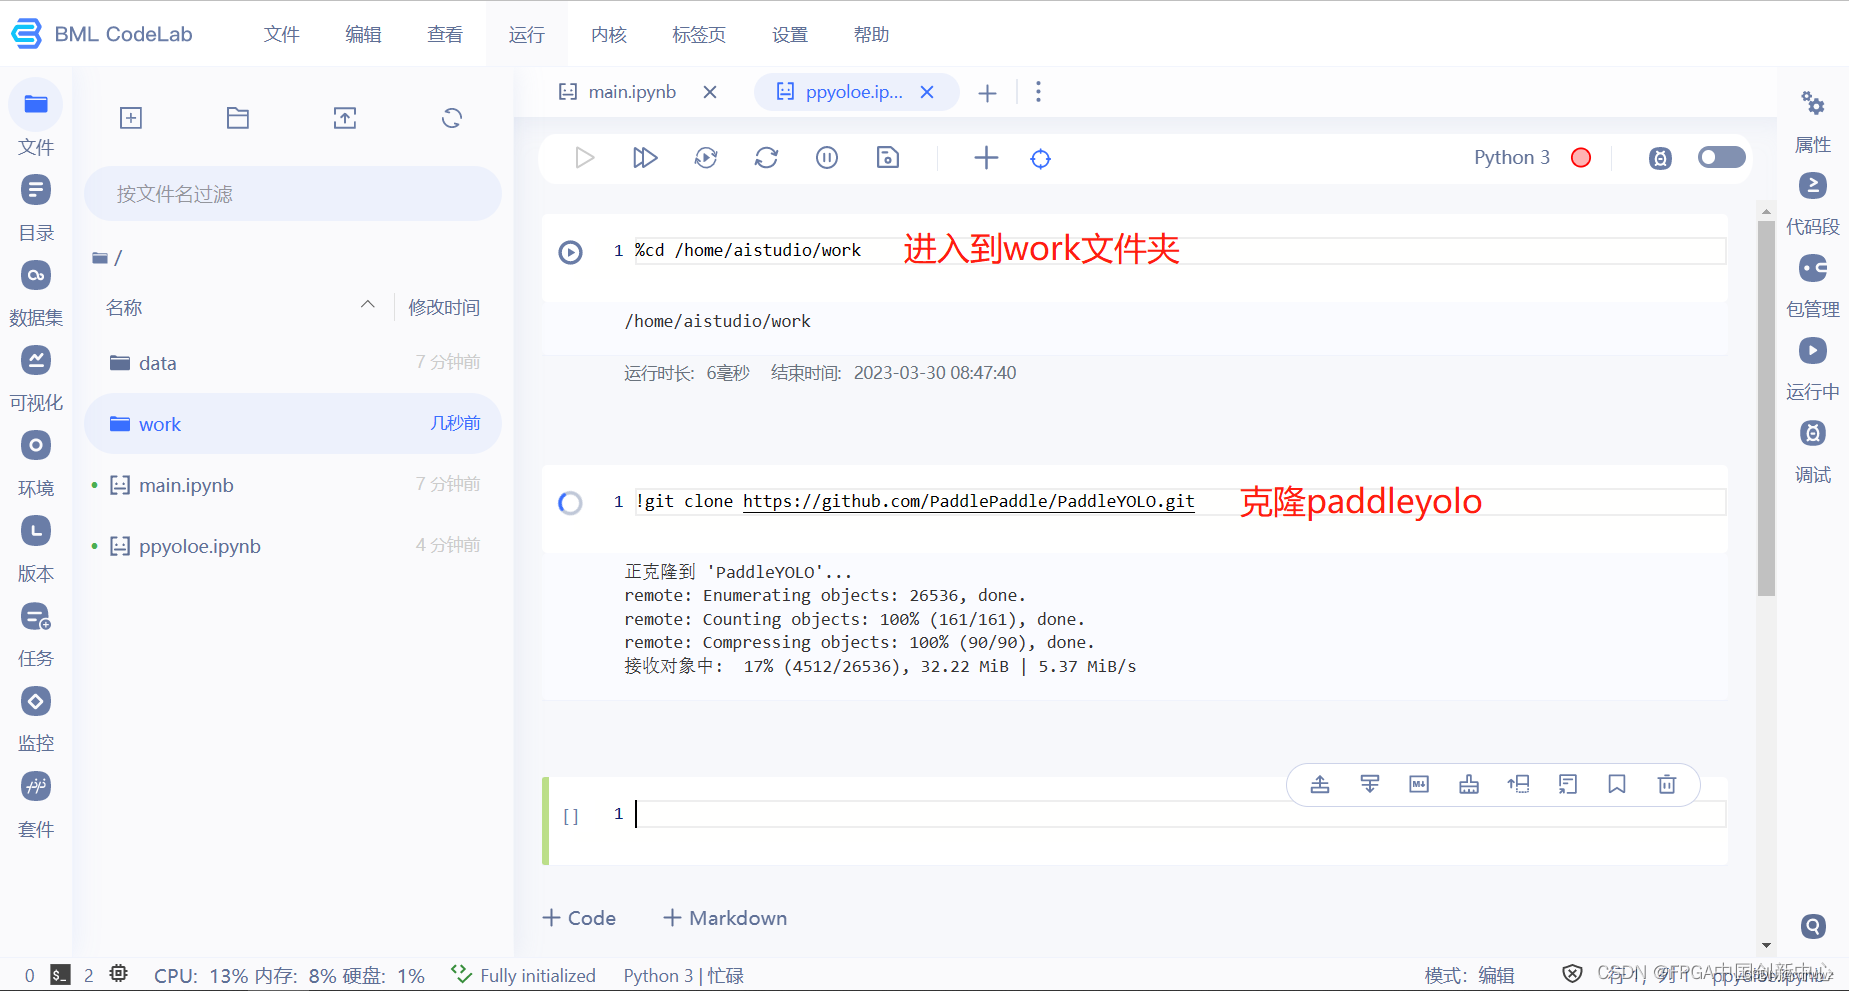This screenshot has height=991, width=1849.
Task: Add a new Code cell
Action: click(x=579, y=918)
